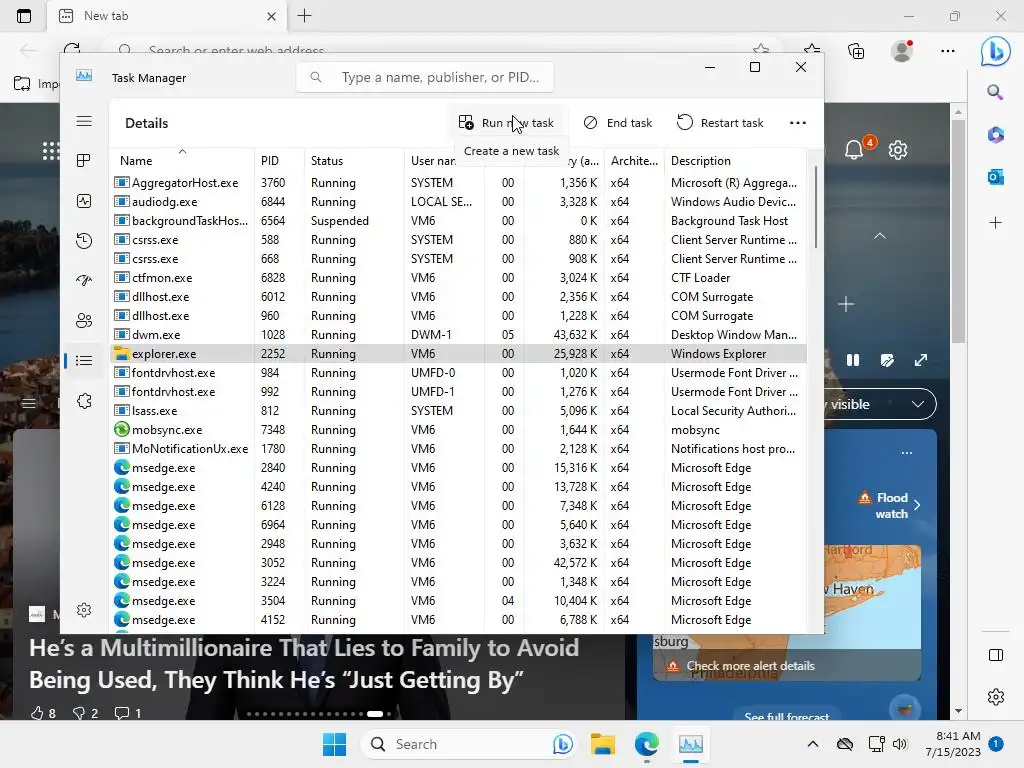Screen dimensions: 1024x768
Task: Click Check more alert details link
Action: (x=750, y=666)
